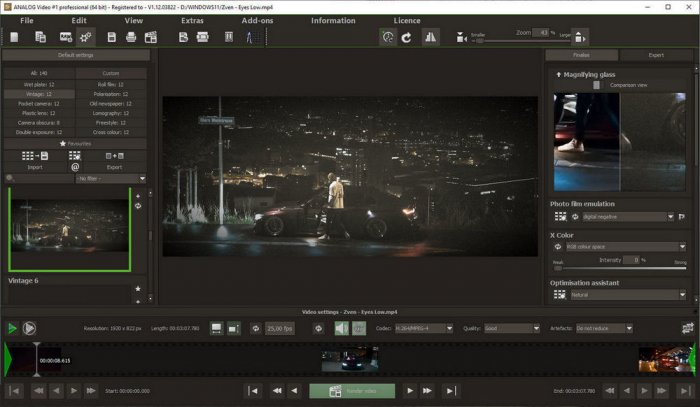Viewport: 700px width, 407px height.
Task: Select the Vintage: 12 preset category
Action: (38, 94)
